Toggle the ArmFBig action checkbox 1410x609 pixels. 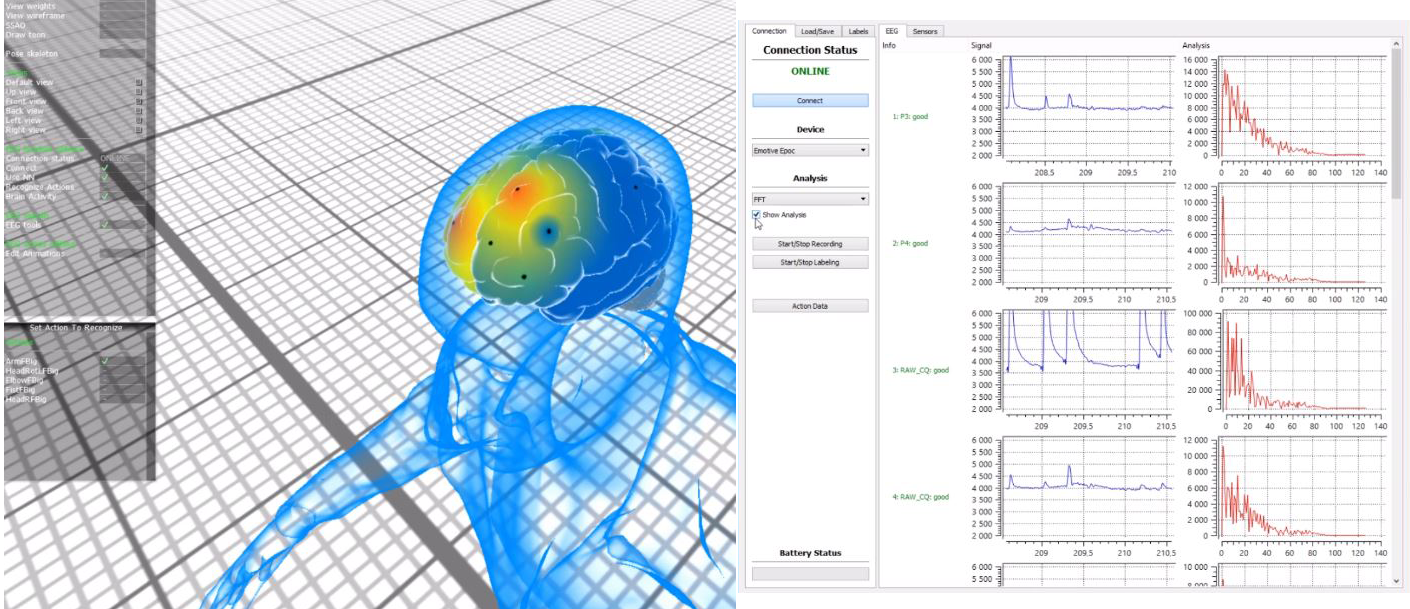coord(122,361)
